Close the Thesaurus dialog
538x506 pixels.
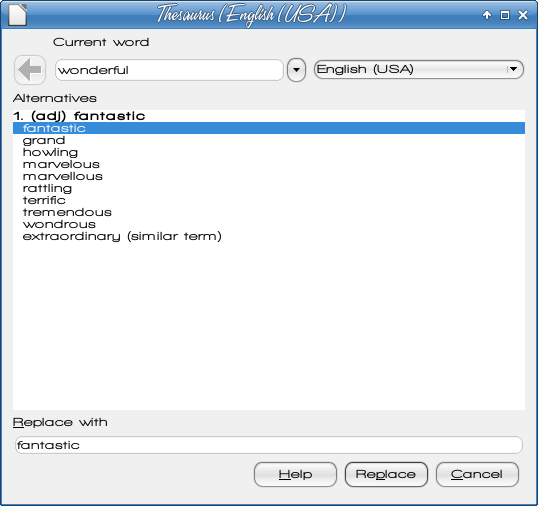523,15
